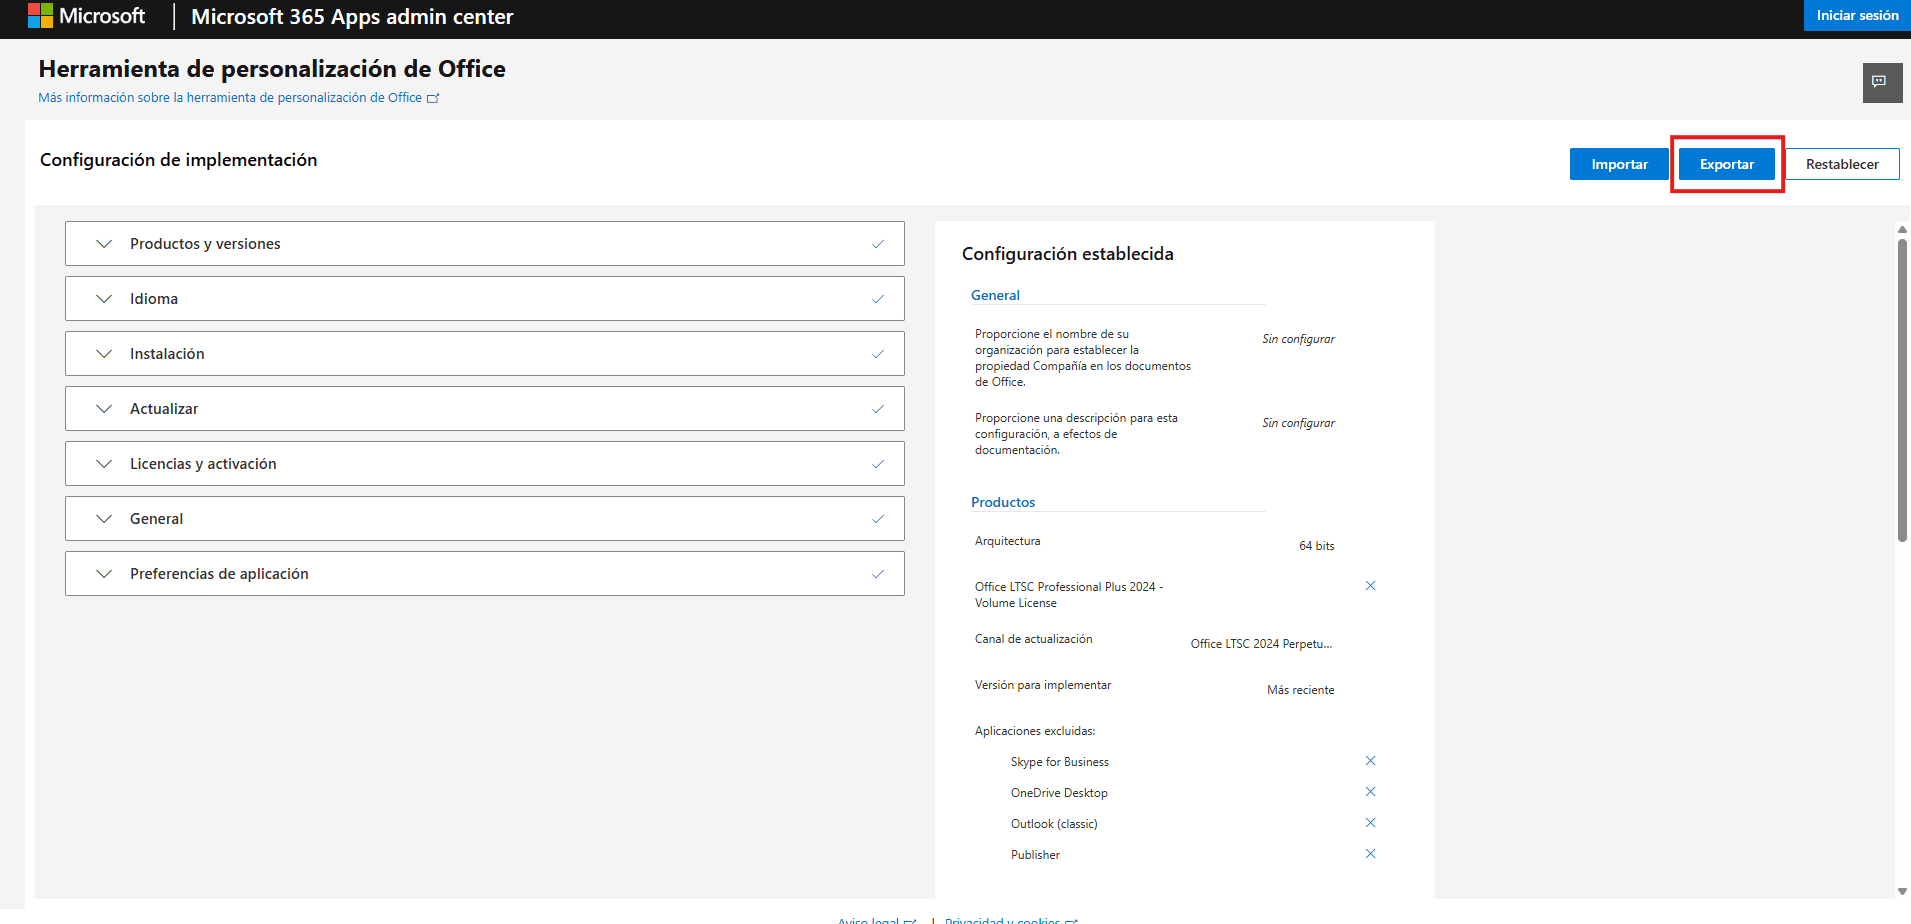1911x924 pixels.
Task: Click checkmark icon on Actualizar row
Action: (x=877, y=409)
